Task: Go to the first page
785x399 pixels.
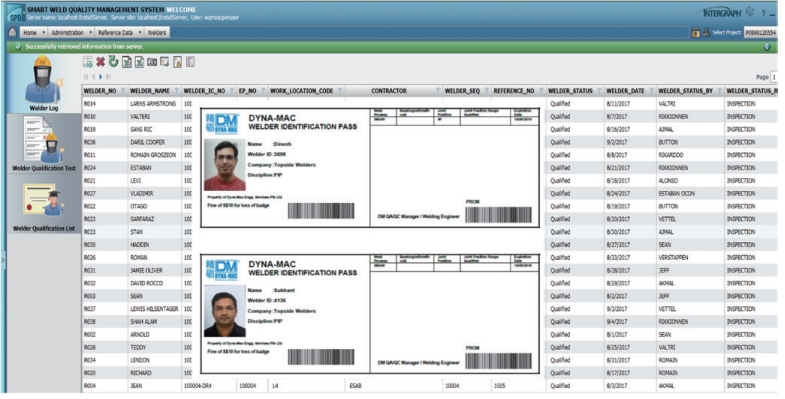Action: coord(86,77)
